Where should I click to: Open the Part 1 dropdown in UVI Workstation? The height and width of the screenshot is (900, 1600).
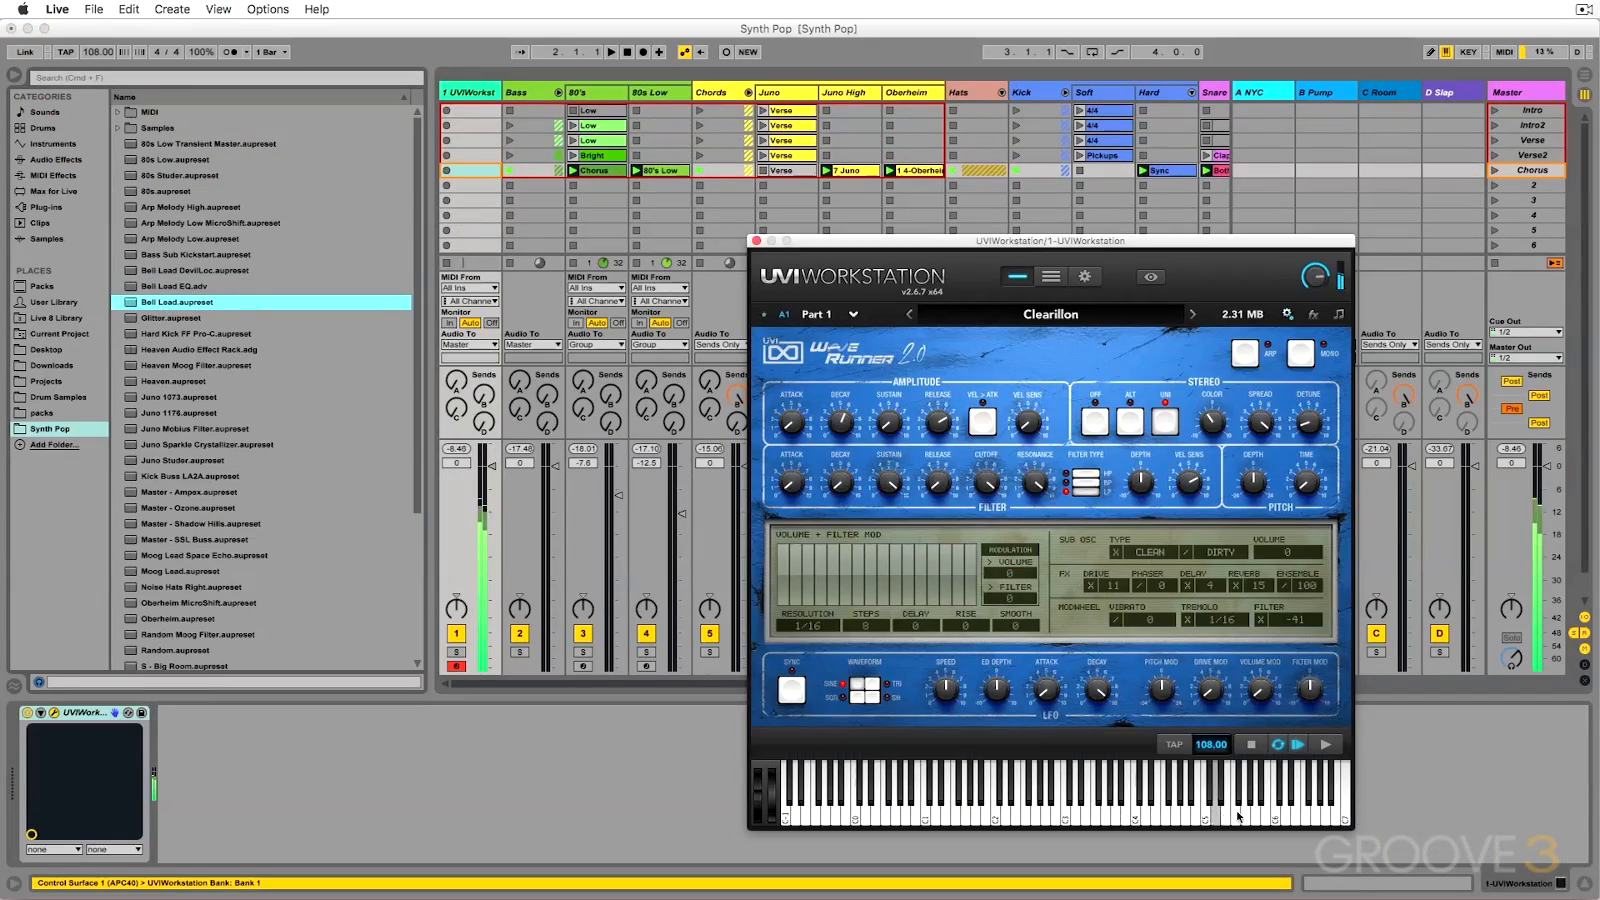[x=853, y=314]
